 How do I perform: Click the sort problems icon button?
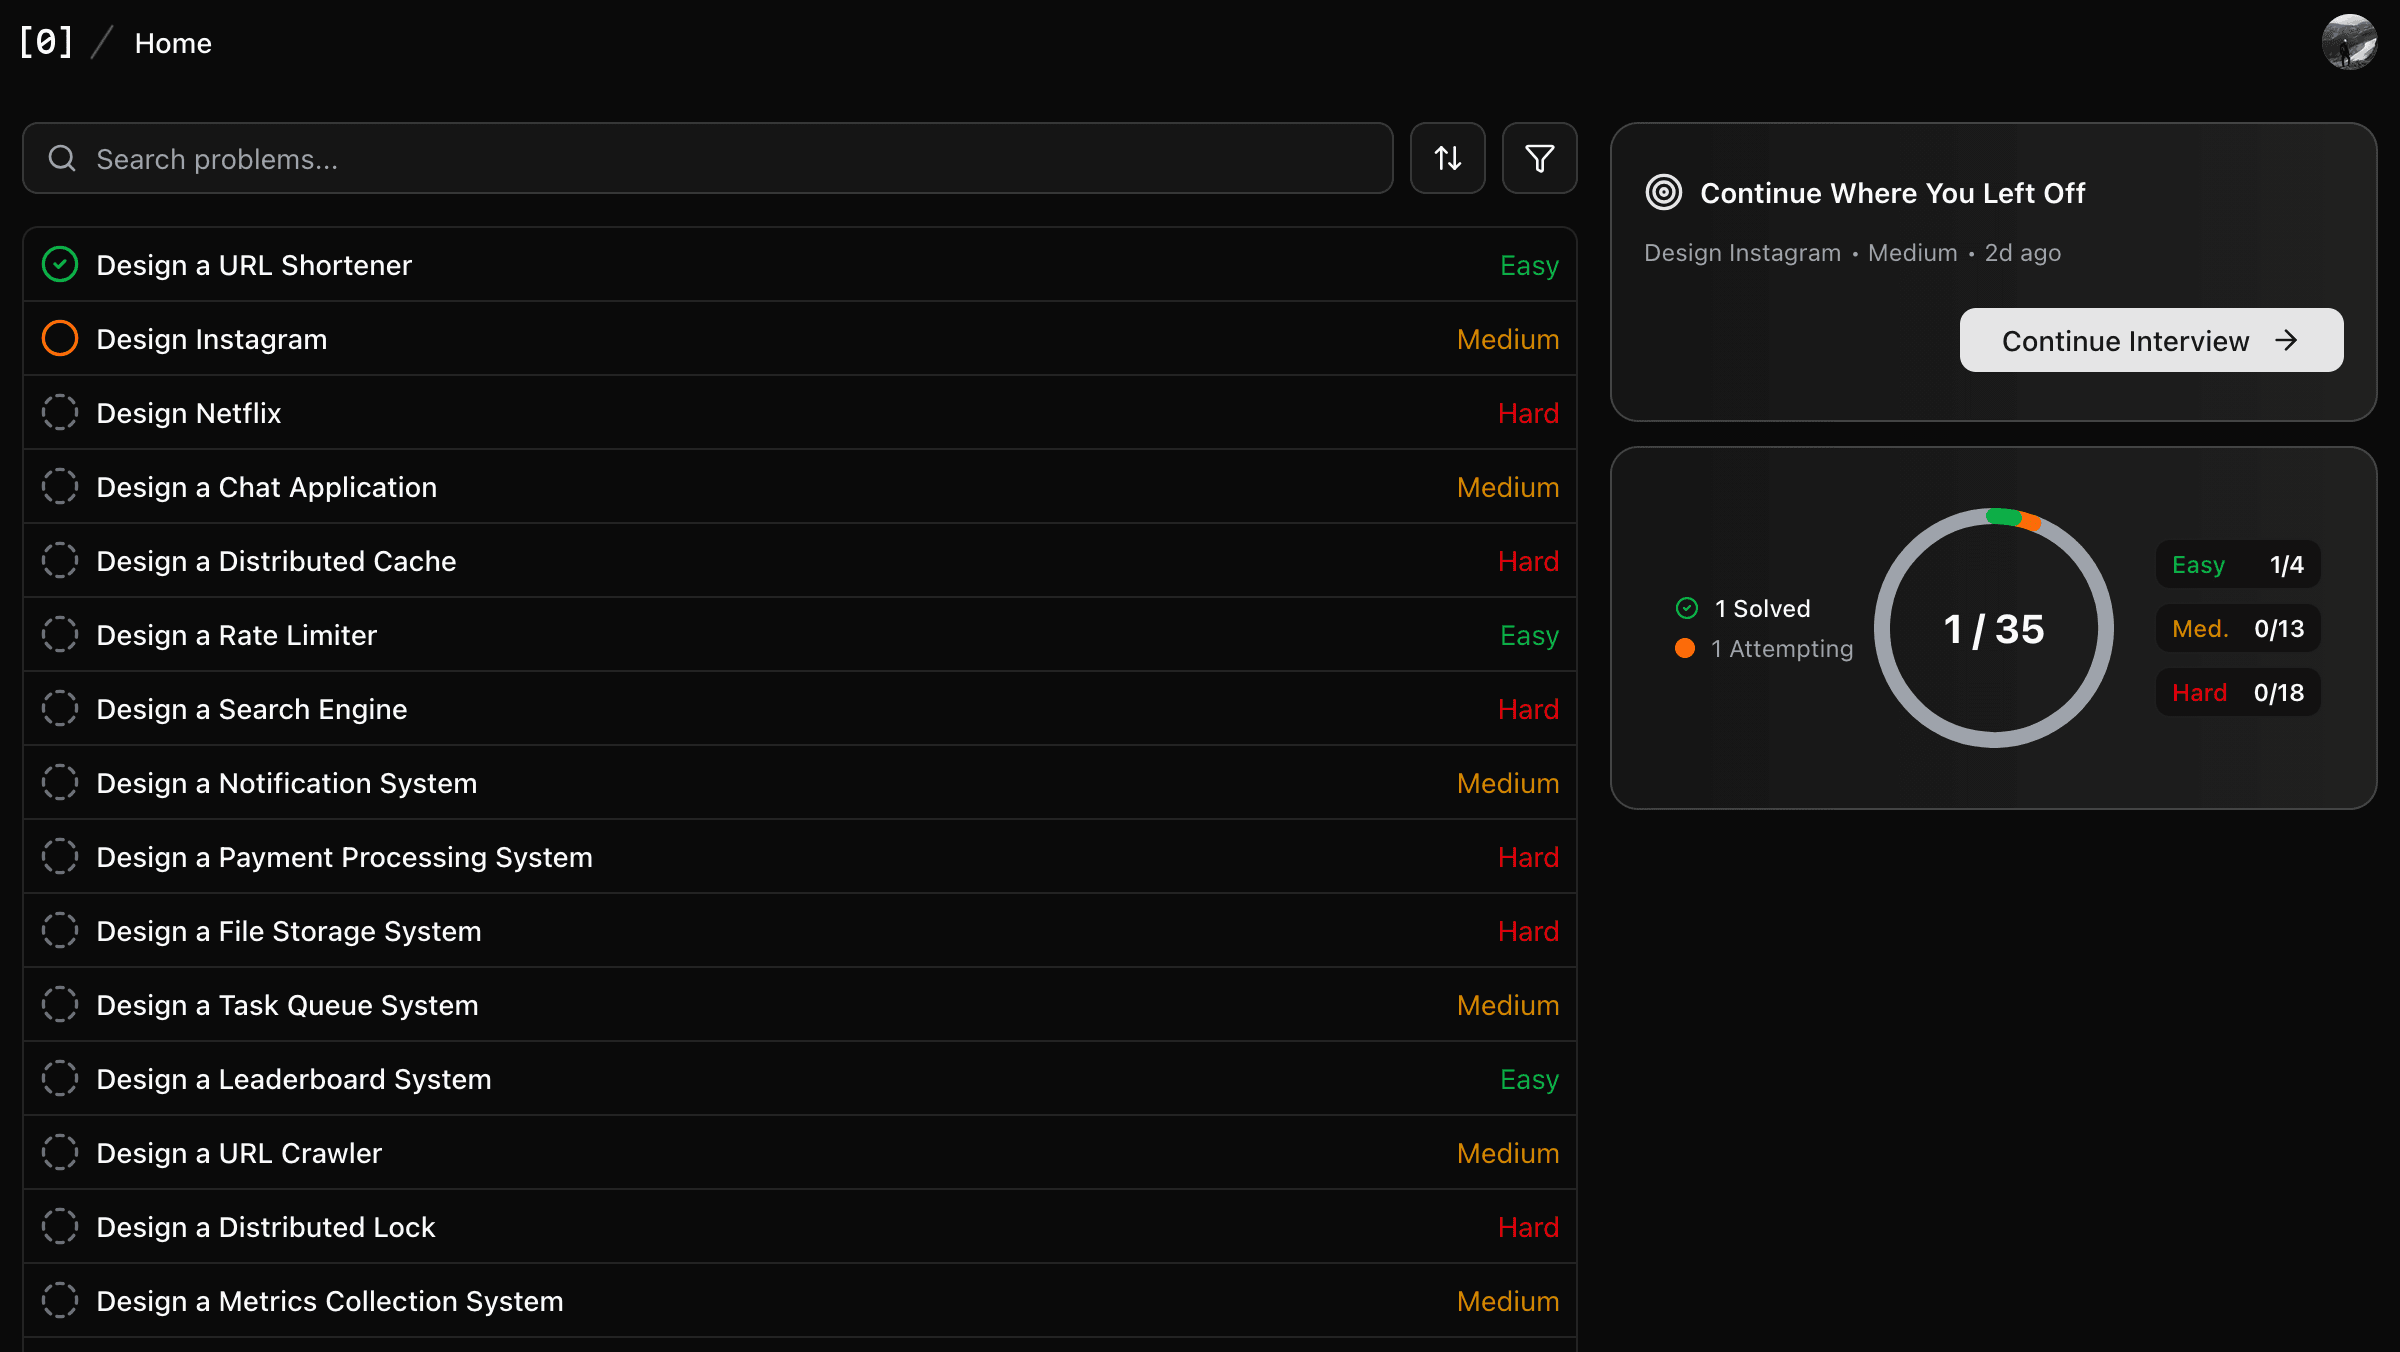click(x=1447, y=158)
